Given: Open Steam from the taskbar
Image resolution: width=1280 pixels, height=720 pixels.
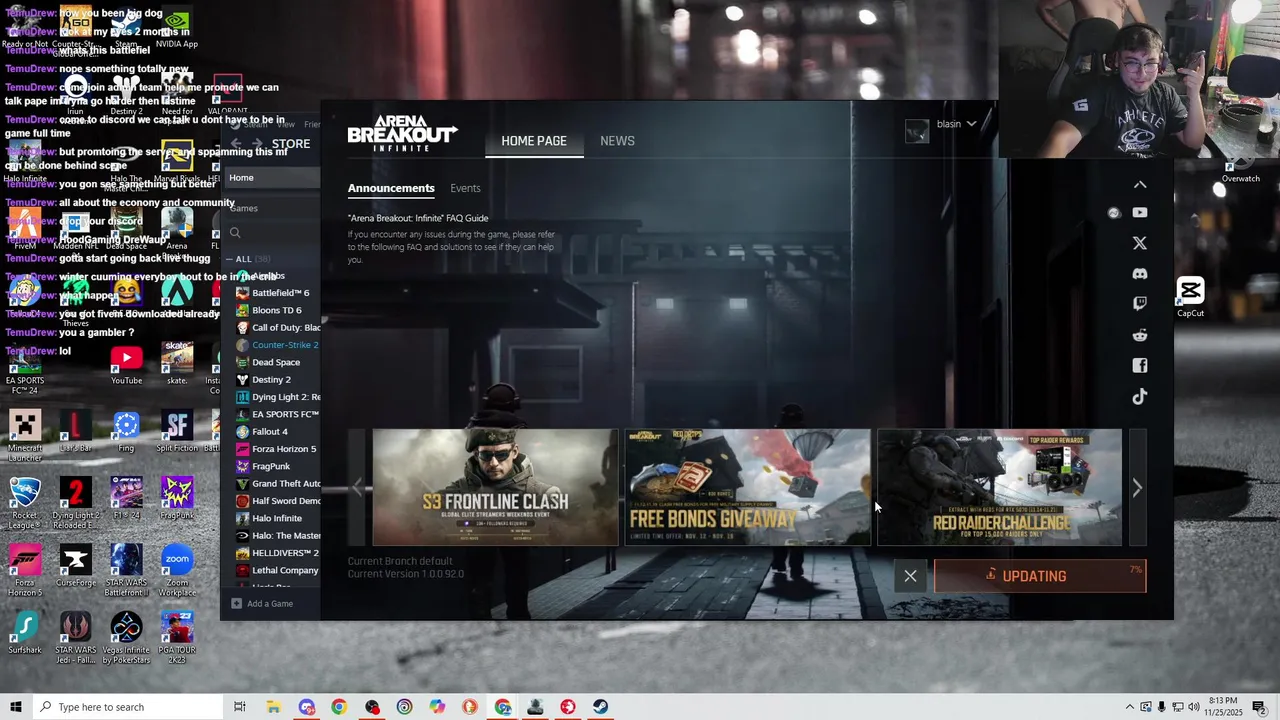Looking at the screenshot, I should [601, 707].
